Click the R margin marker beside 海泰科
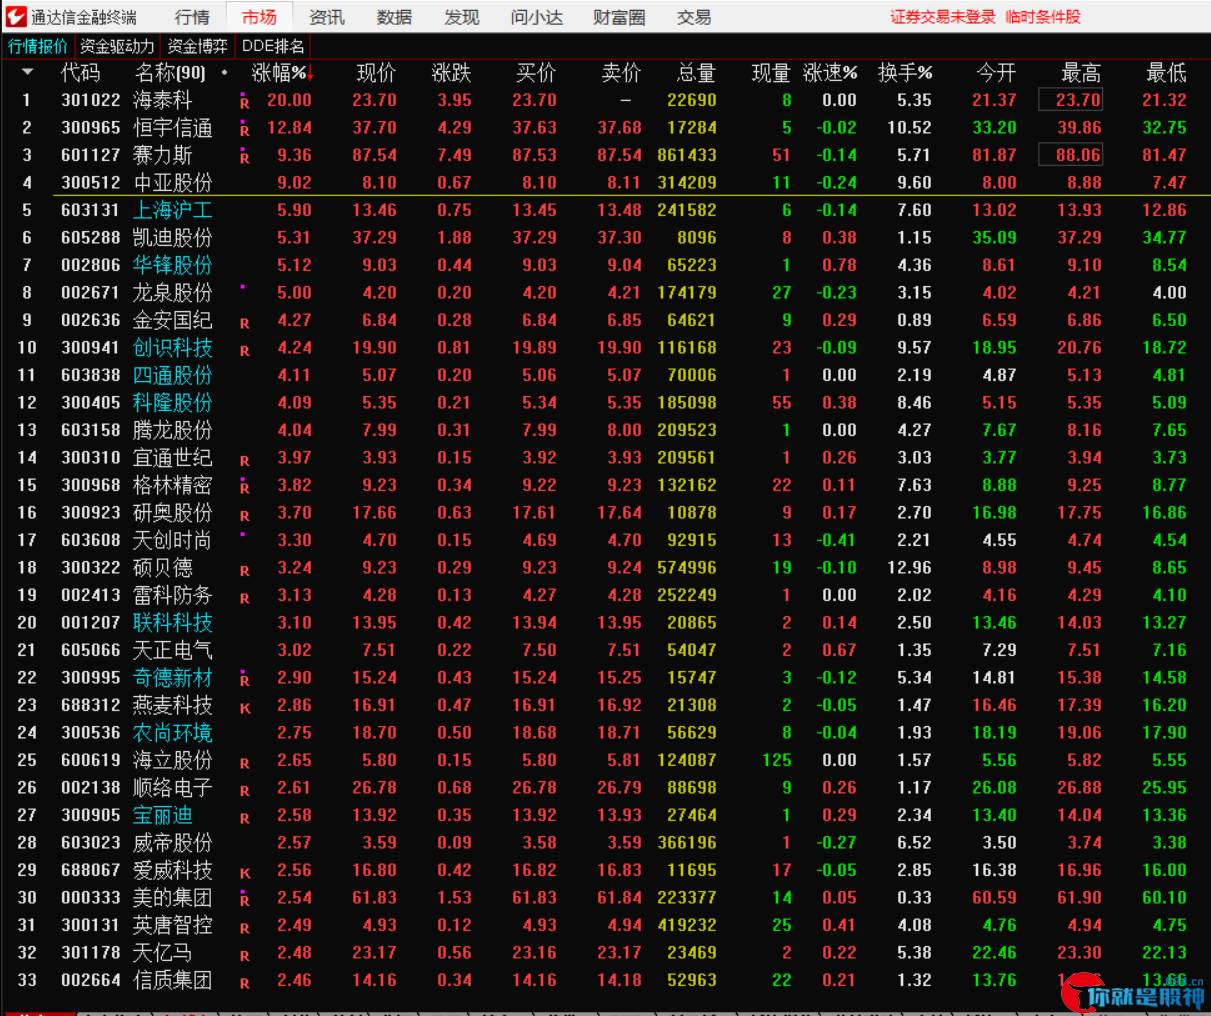The width and height of the screenshot is (1211, 1016). 245,102
